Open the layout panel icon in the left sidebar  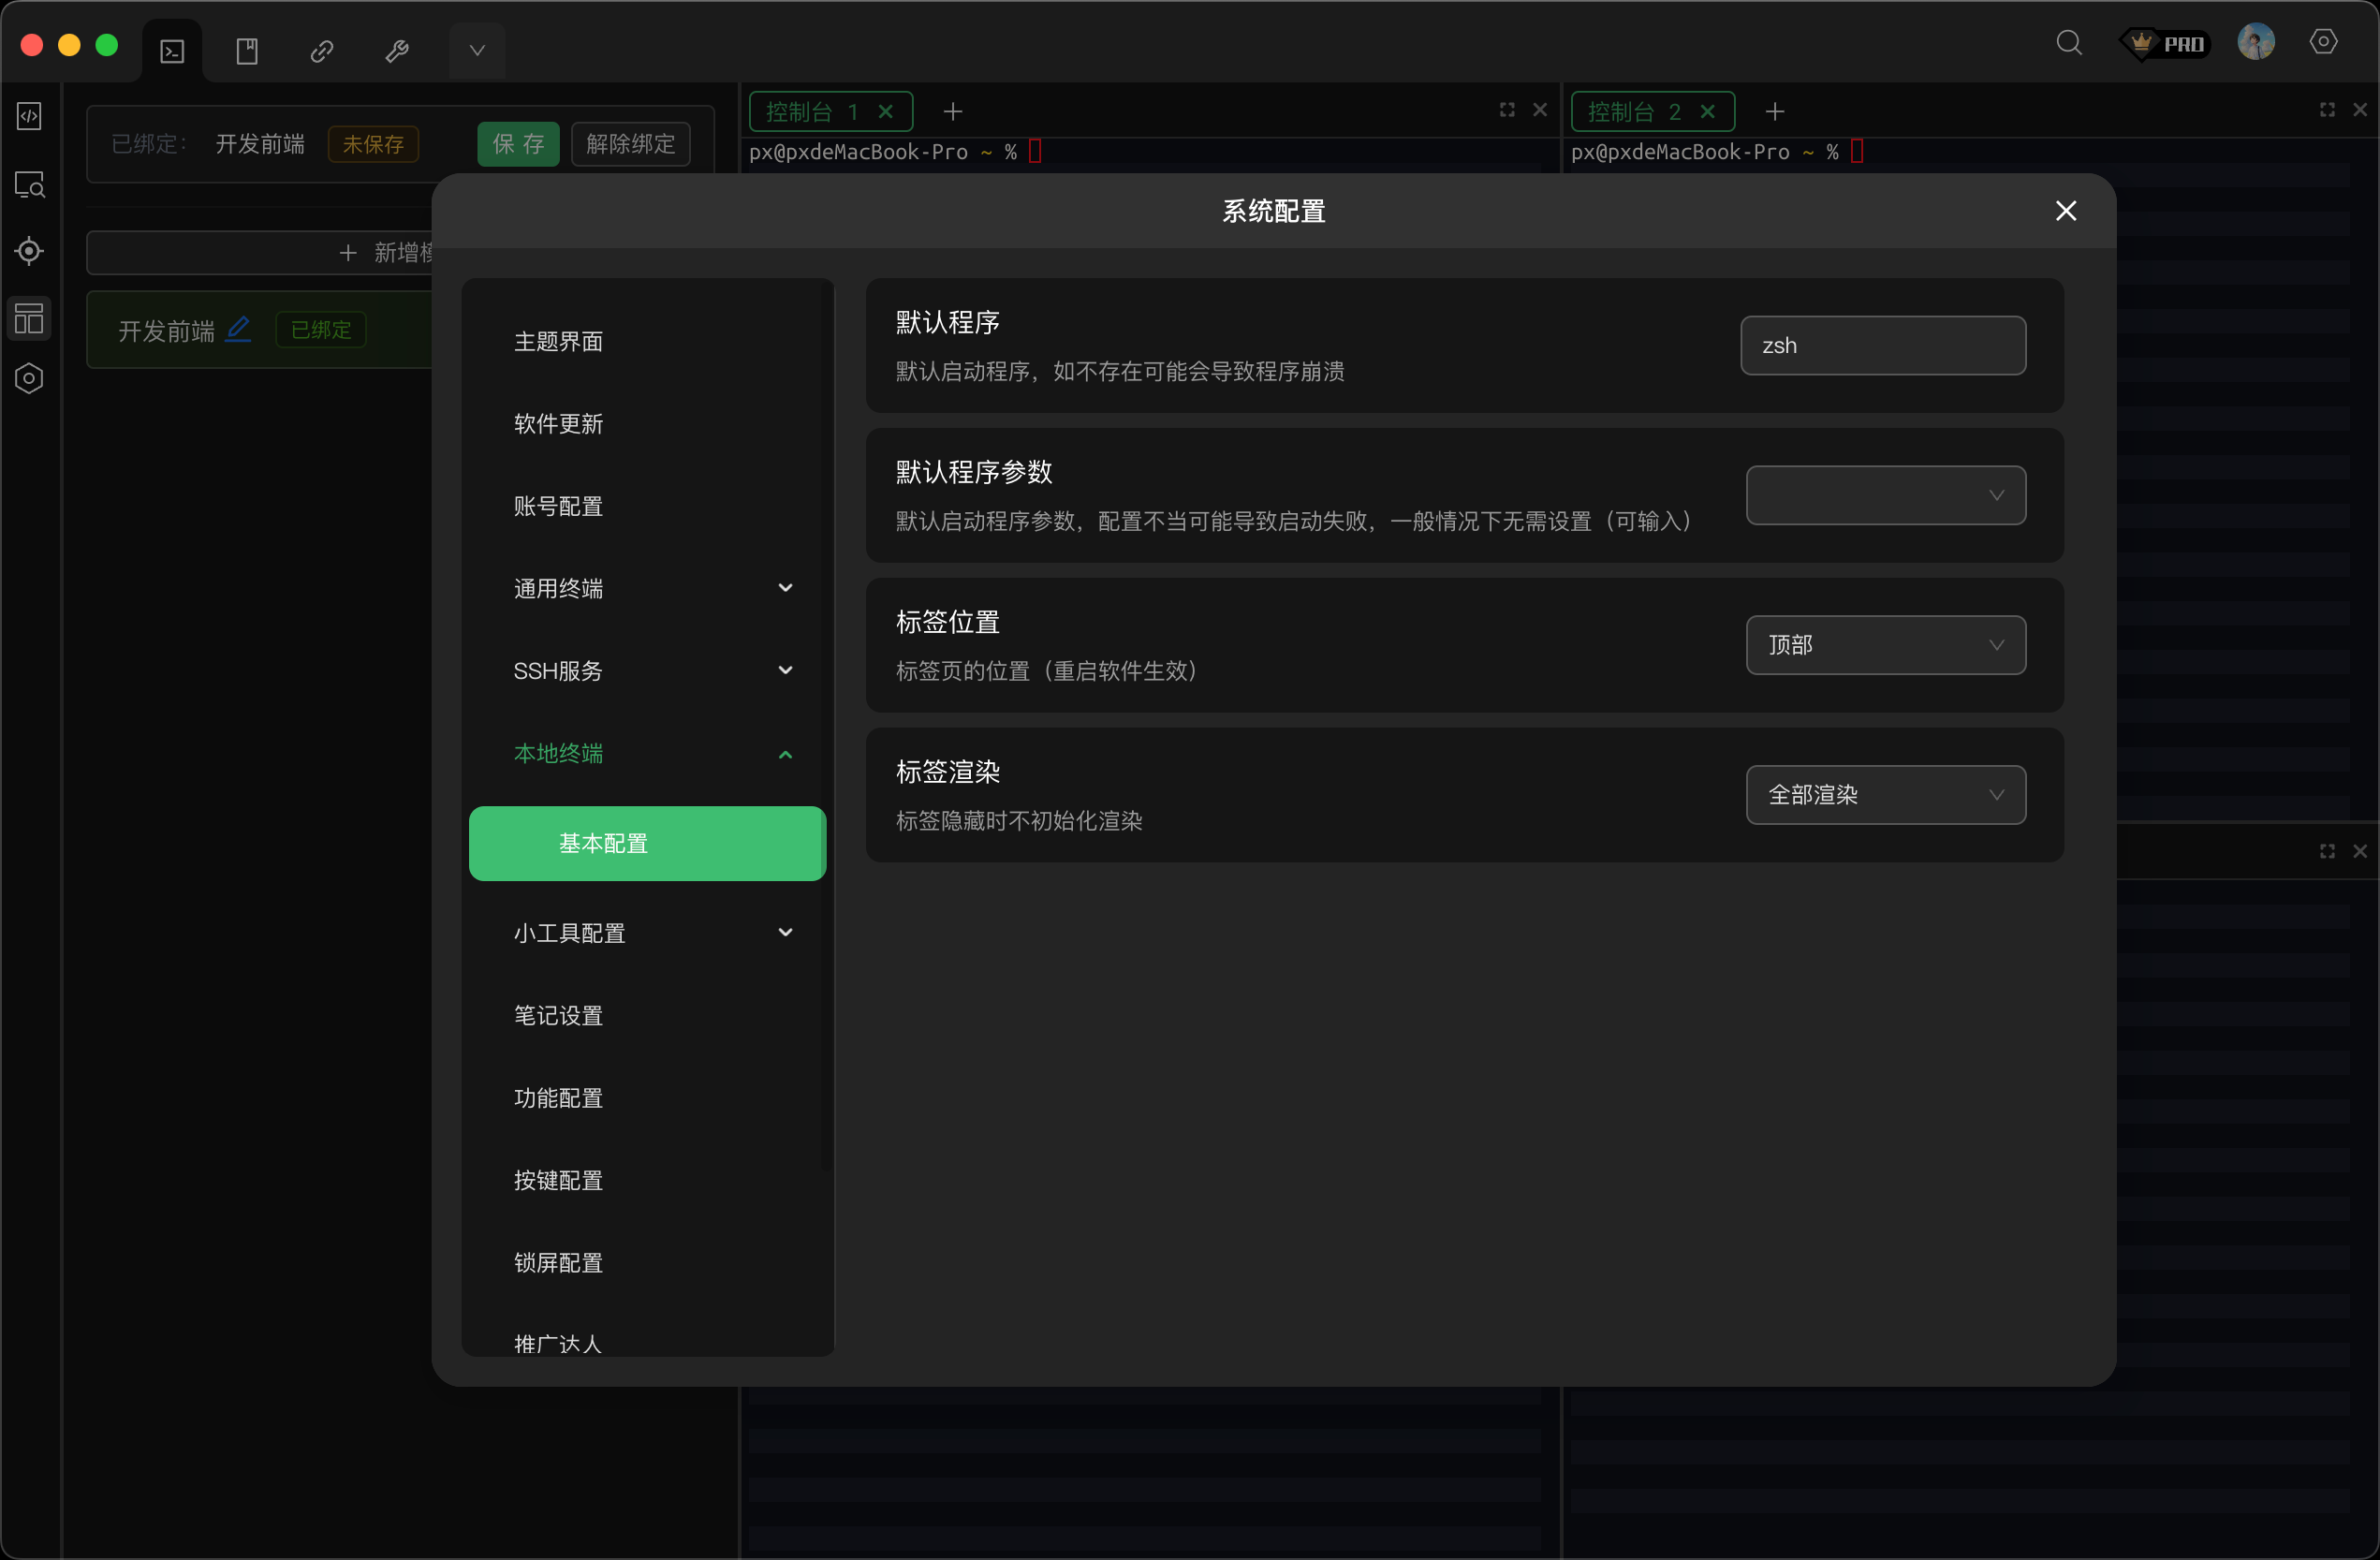click(x=29, y=318)
